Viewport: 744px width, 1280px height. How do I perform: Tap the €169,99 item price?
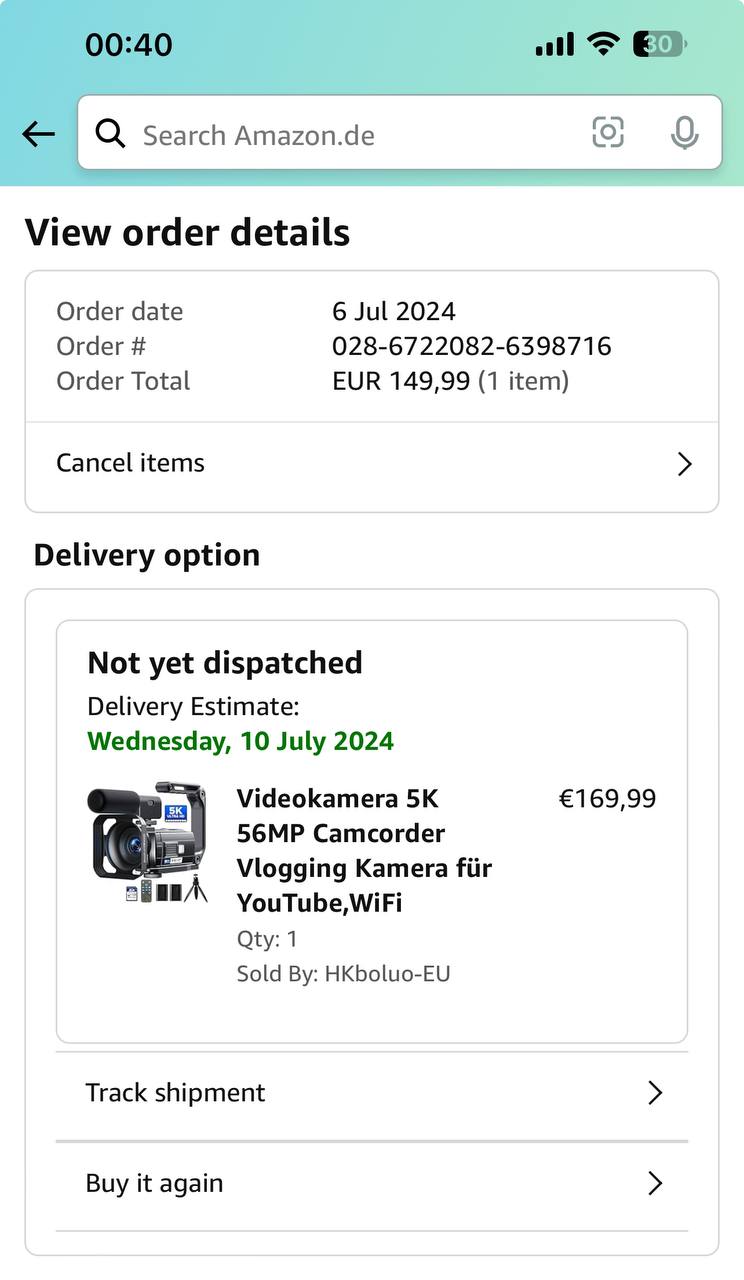(x=607, y=798)
